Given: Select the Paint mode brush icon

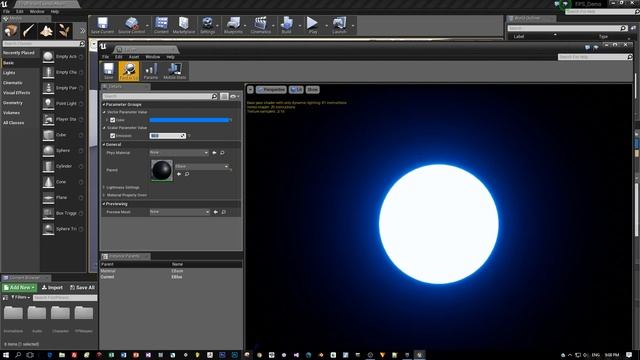Looking at the screenshot, I should click(29, 31).
